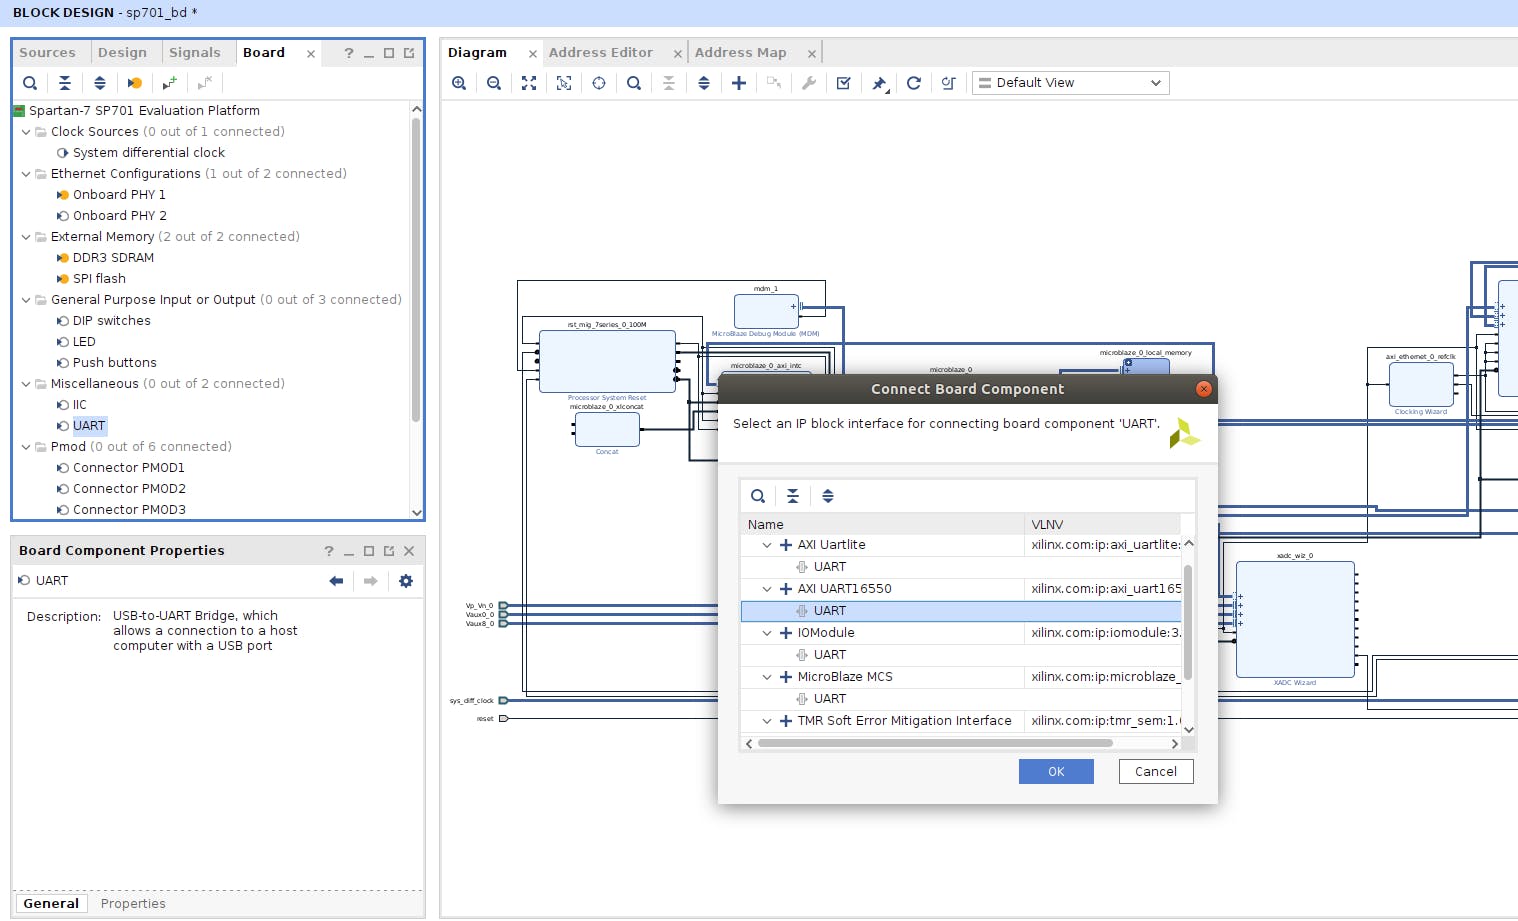Click the Board panel vertical scrollbar
Screen dimensions: 1518x921
416,270
